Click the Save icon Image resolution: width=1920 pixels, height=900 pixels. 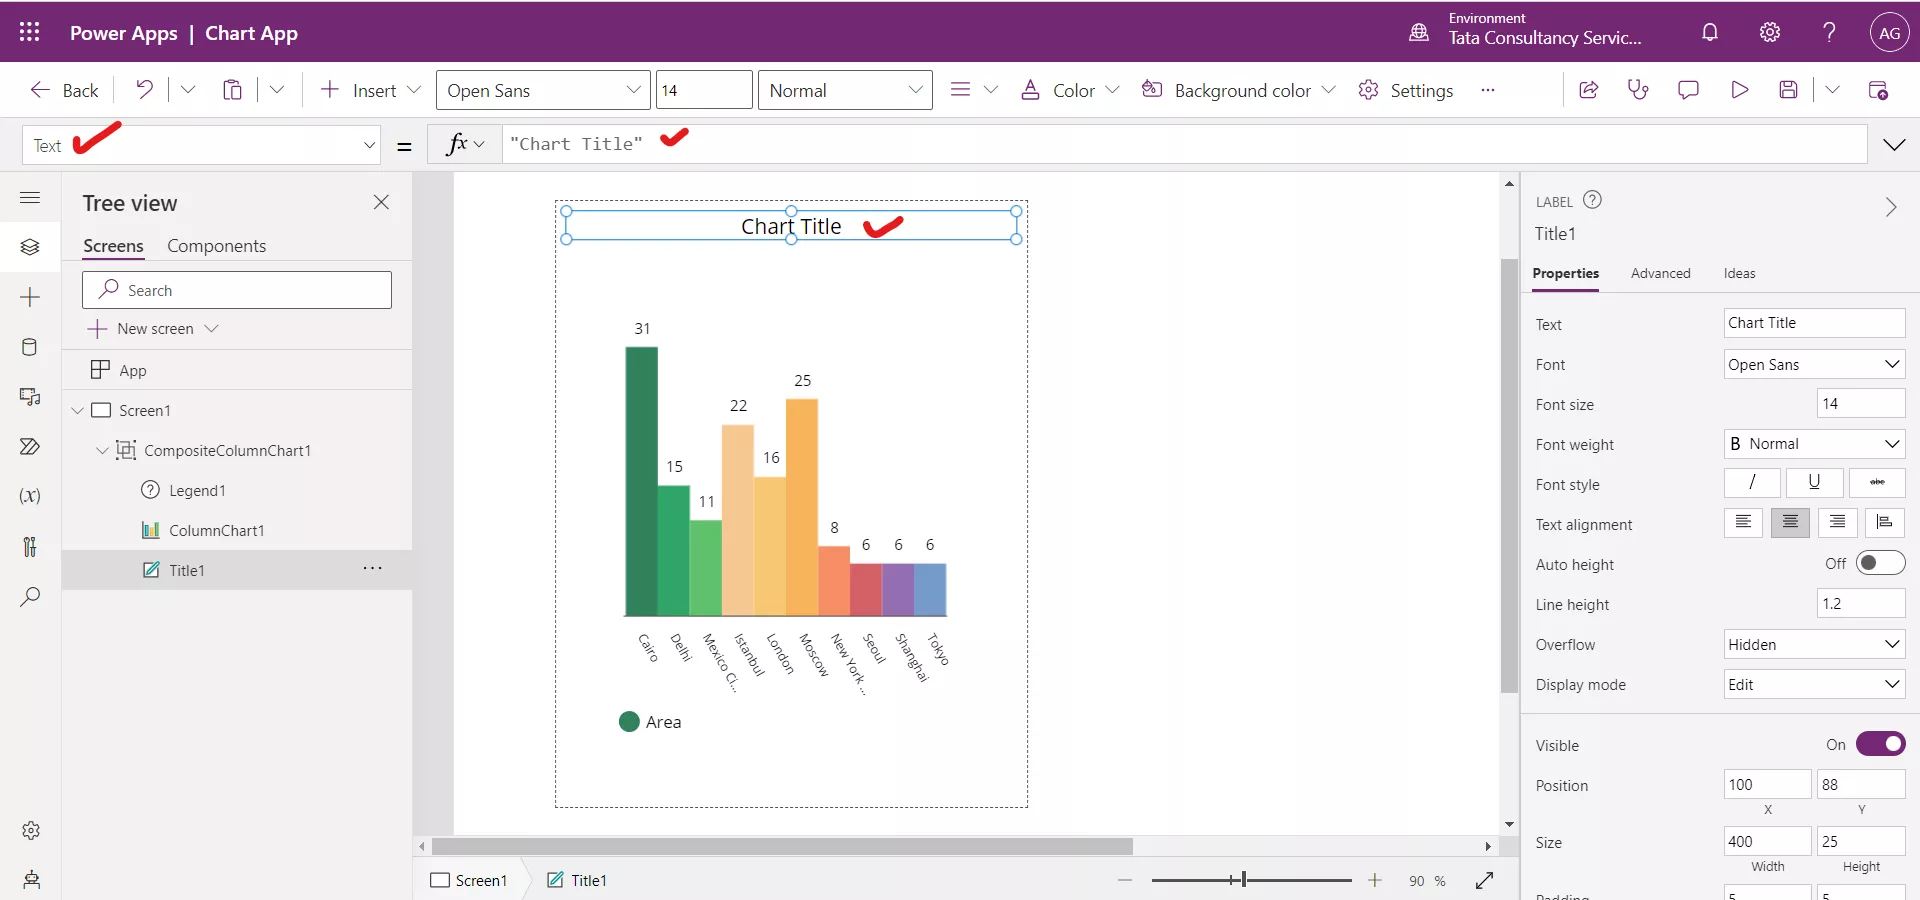tap(1789, 90)
